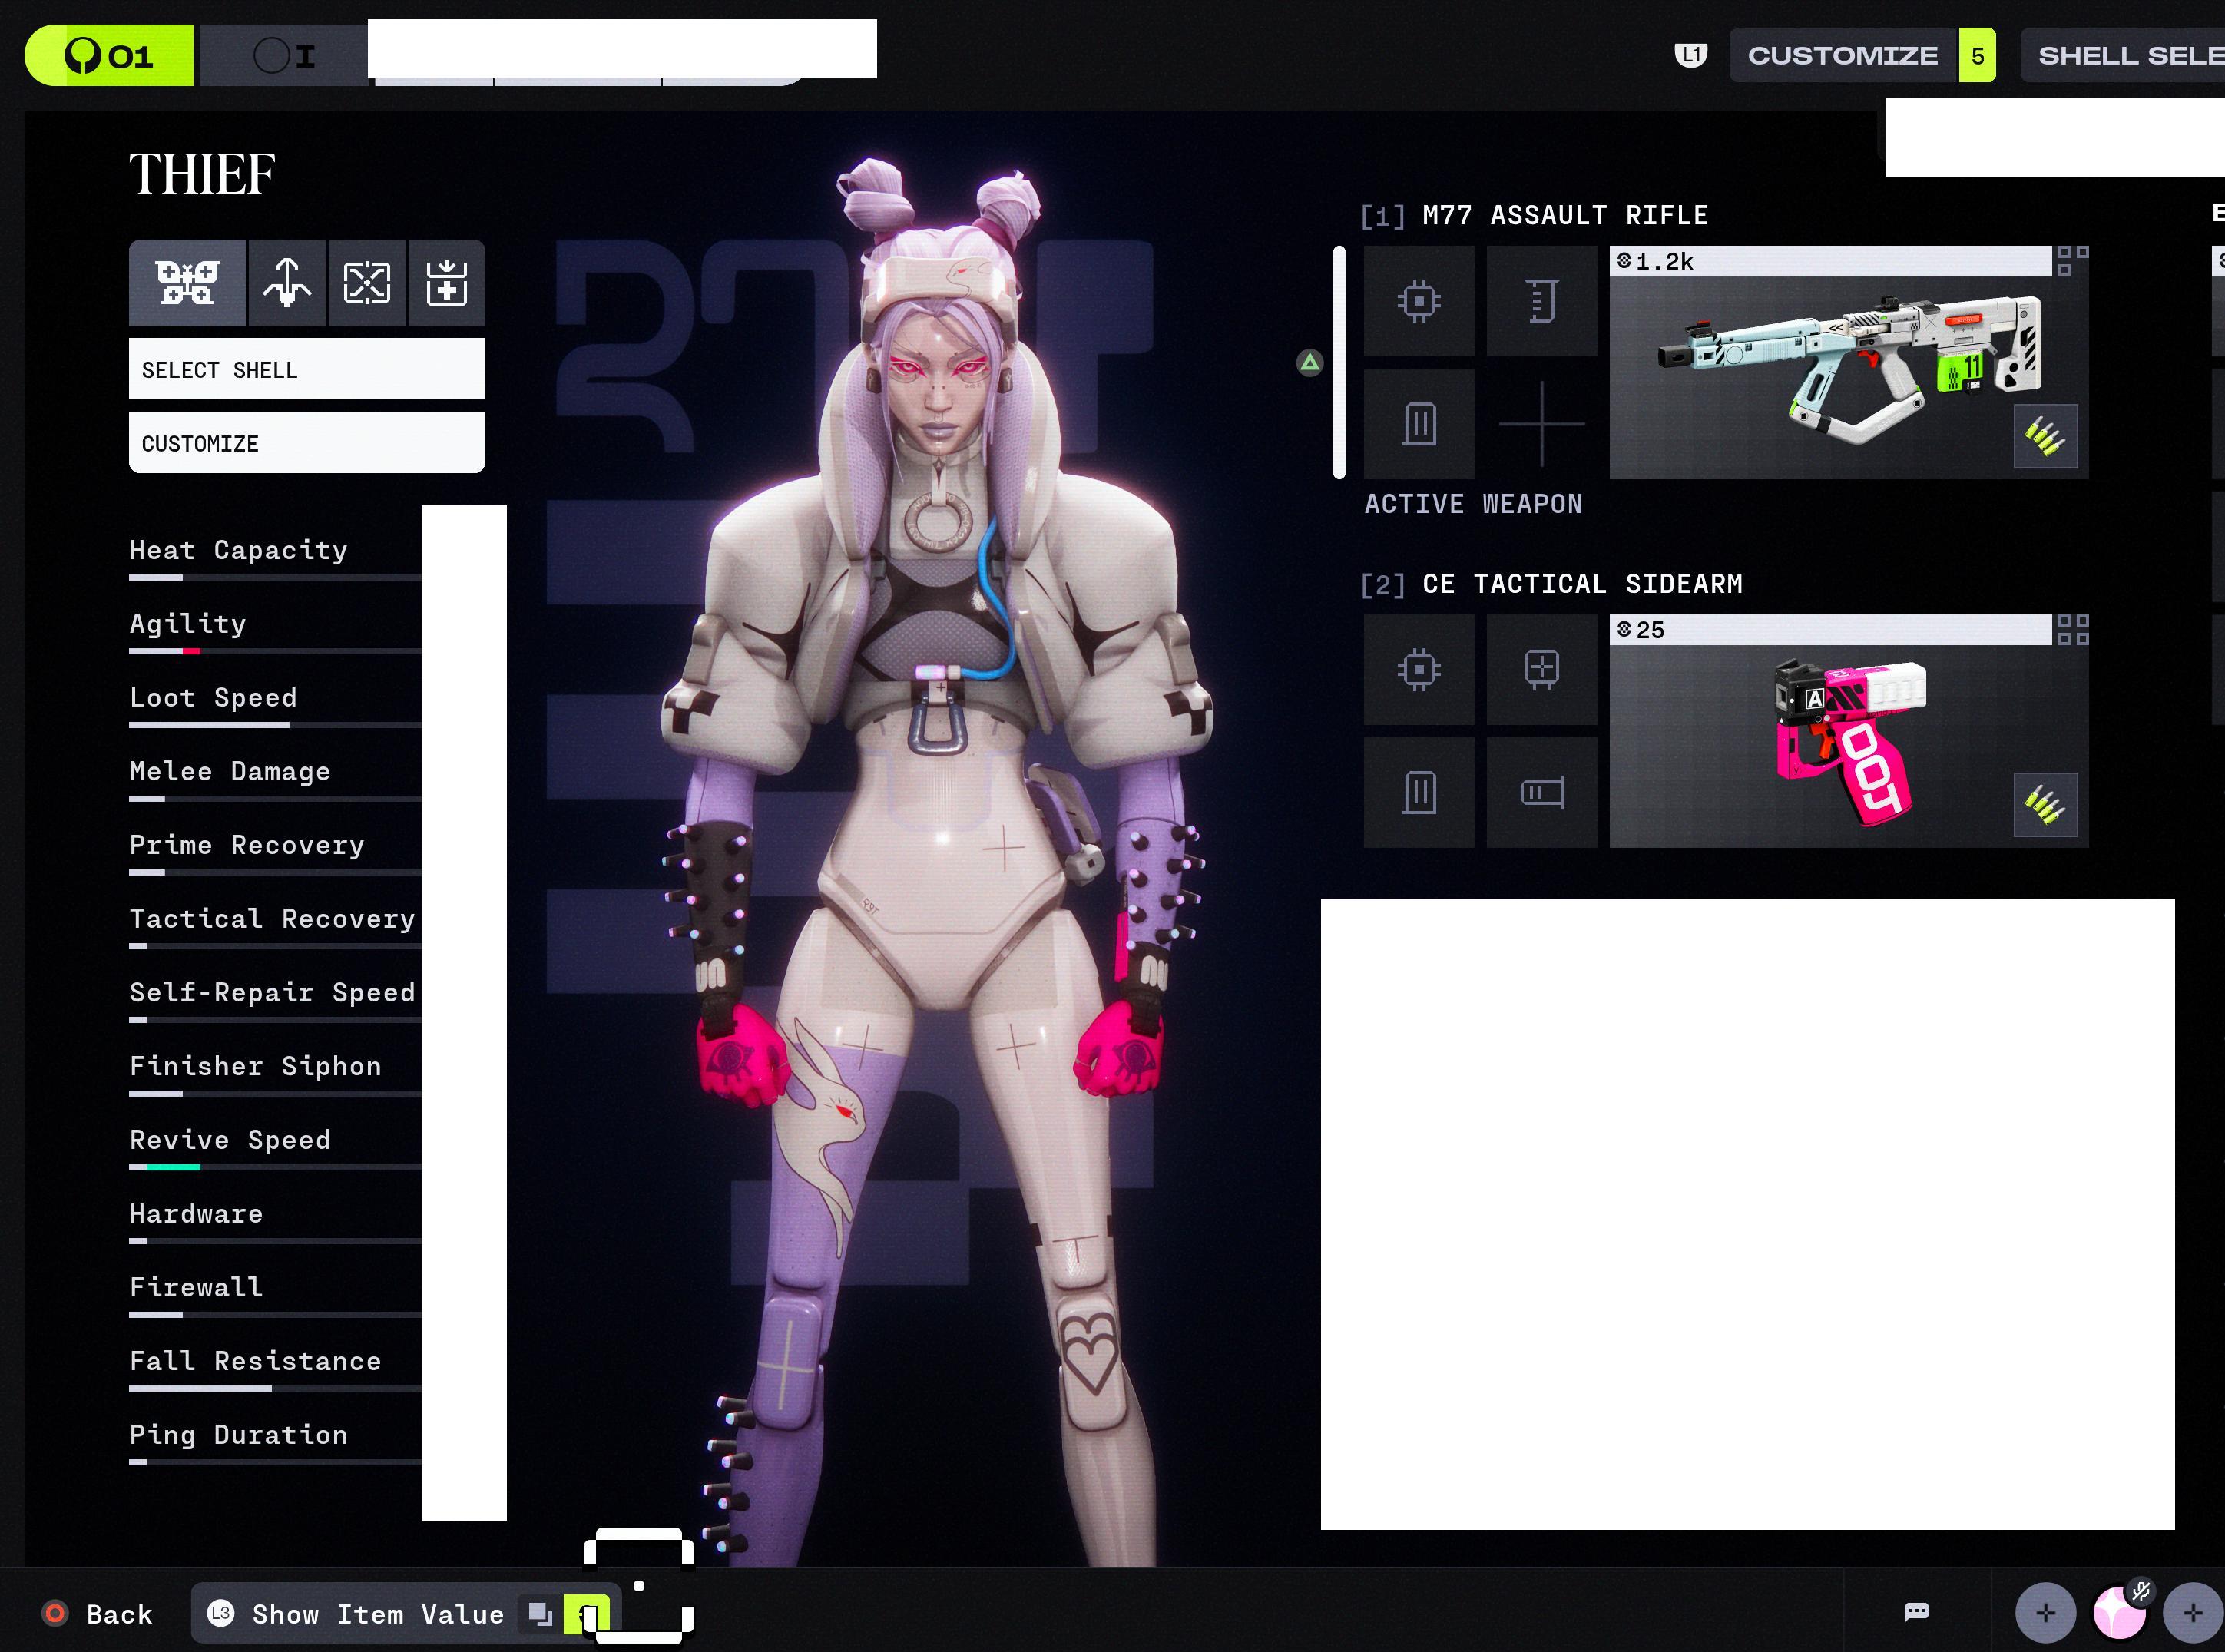Open the SHELL SELECT tab
The width and height of the screenshot is (2225, 1652).
pos(2122,55)
